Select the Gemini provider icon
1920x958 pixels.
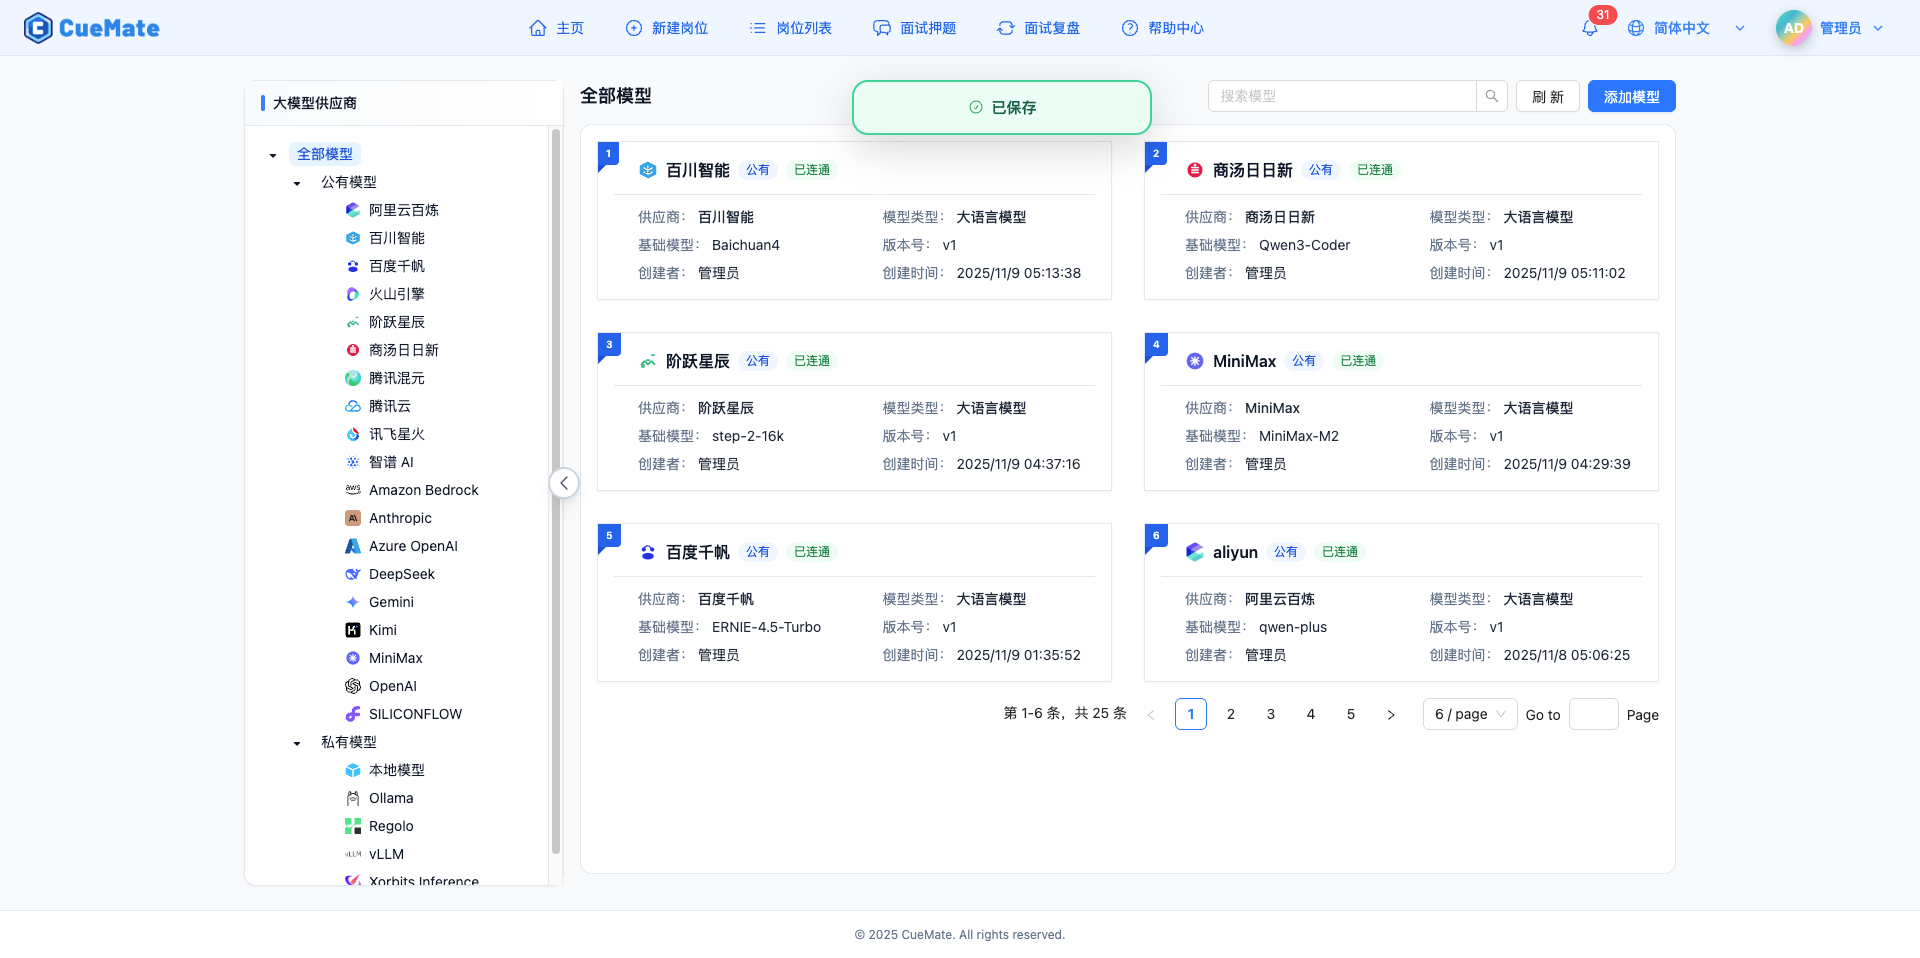(x=352, y=602)
